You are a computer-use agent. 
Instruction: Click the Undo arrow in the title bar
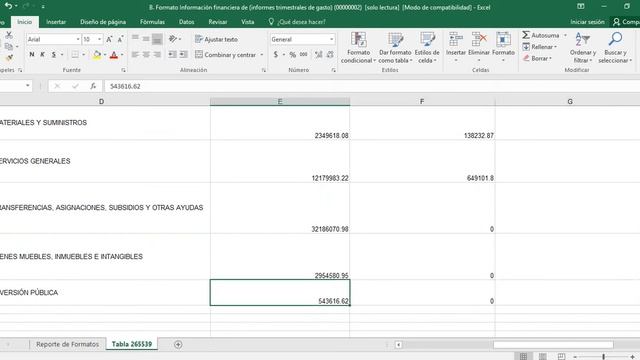coord(8,6)
